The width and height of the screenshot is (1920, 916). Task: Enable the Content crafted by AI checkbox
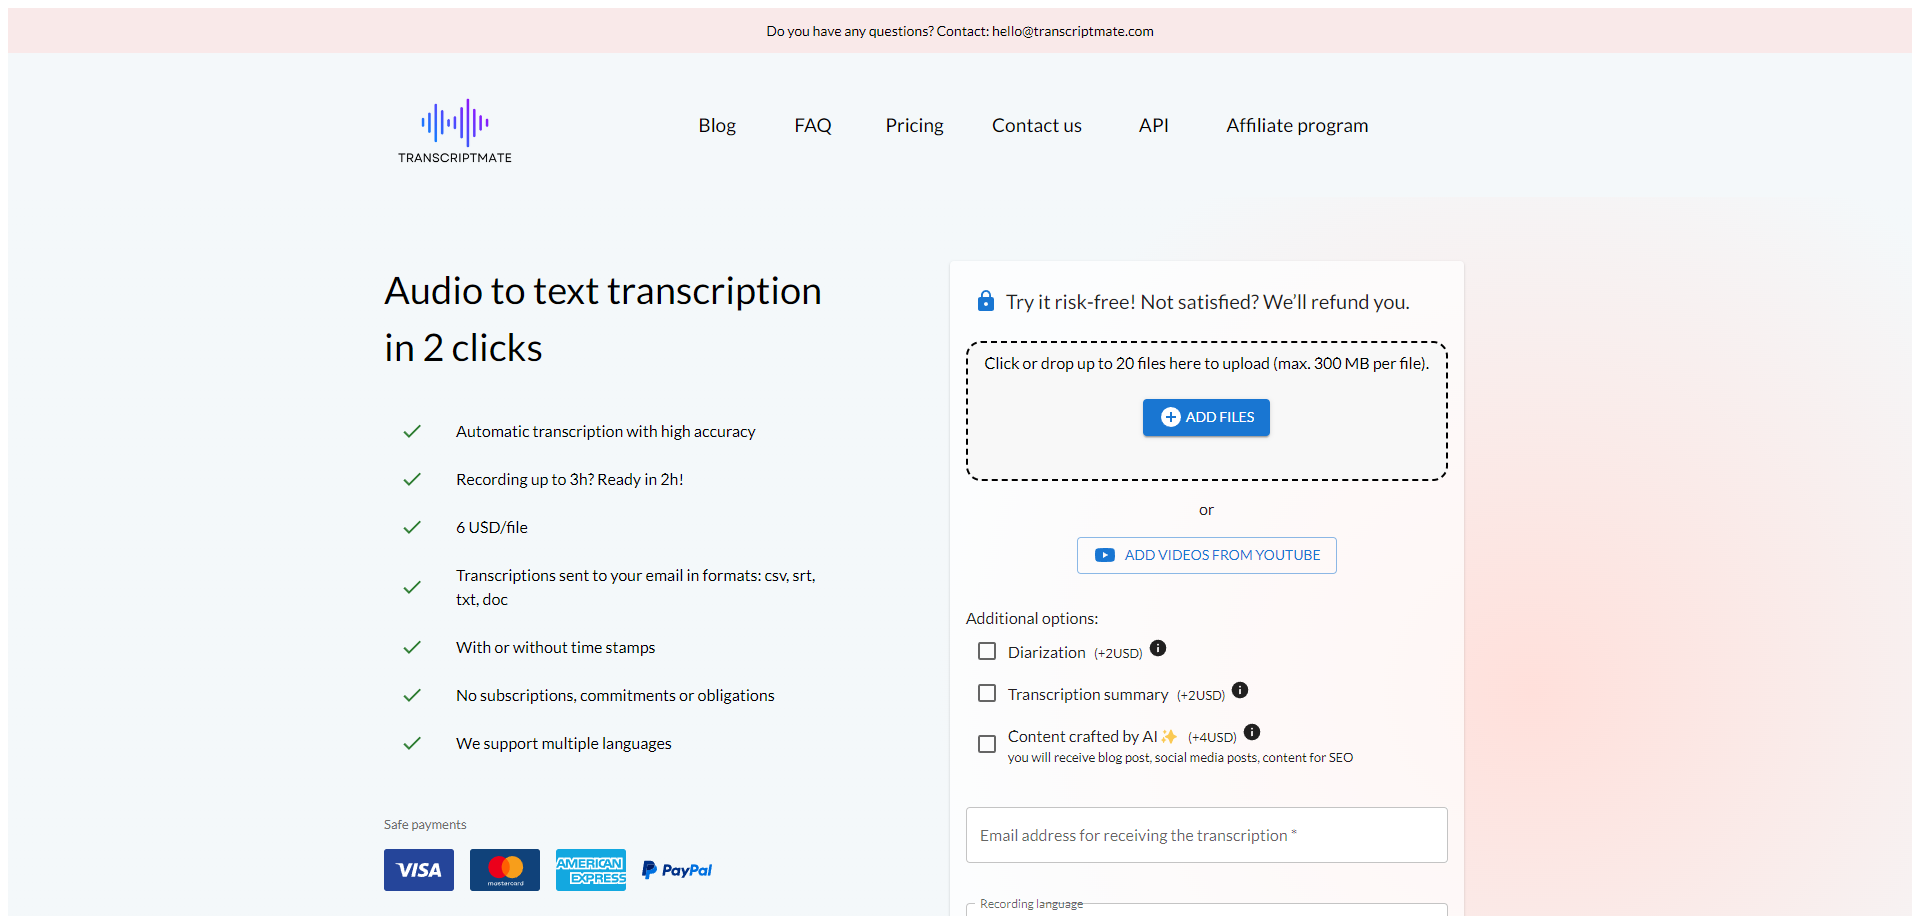(987, 744)
